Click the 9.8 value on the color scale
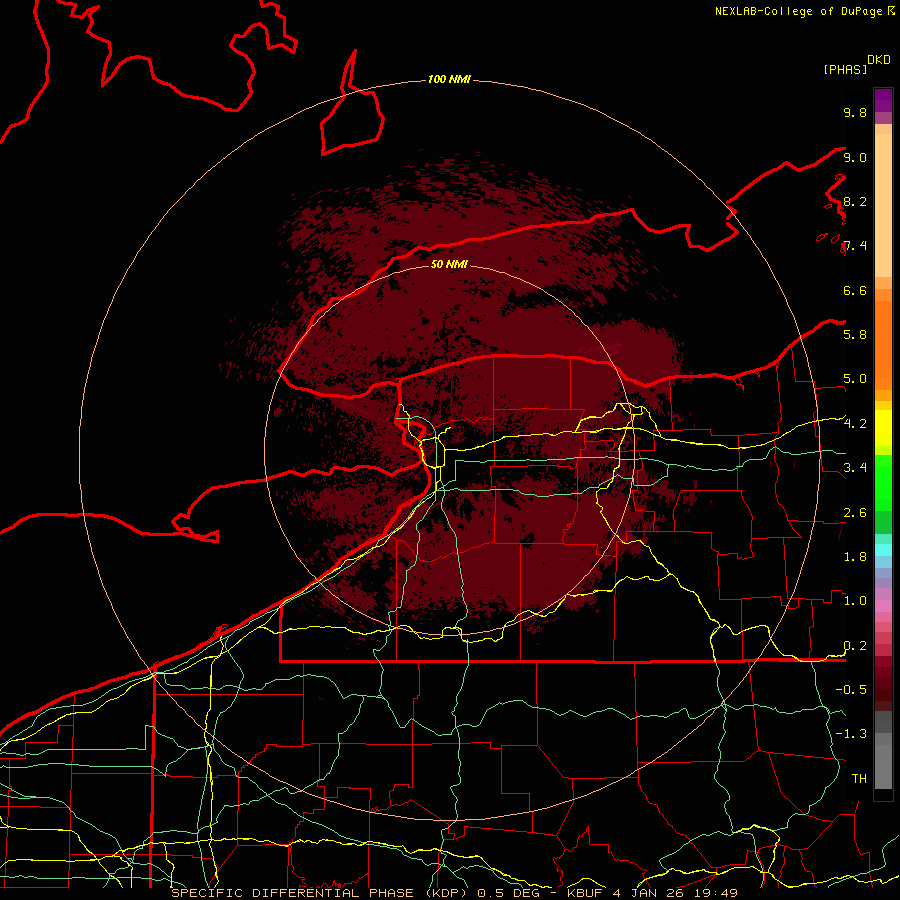This screenshot has height=900, width=900. coord(855,112)
